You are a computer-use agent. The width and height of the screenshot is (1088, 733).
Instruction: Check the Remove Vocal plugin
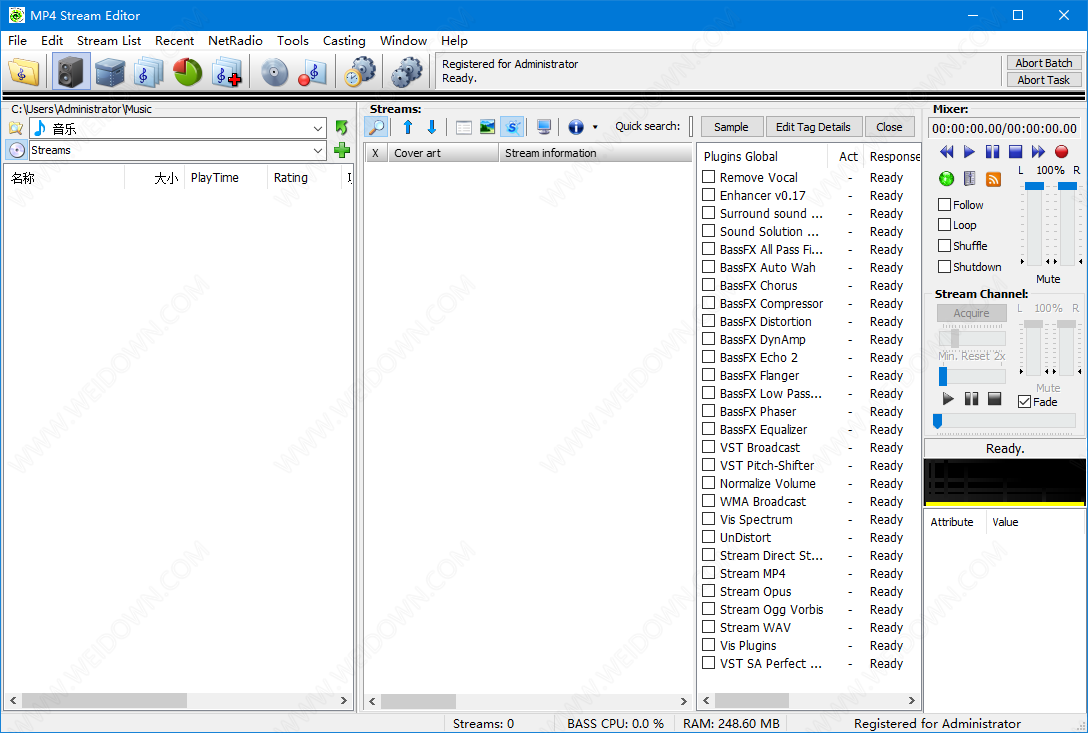click(708, 177)
